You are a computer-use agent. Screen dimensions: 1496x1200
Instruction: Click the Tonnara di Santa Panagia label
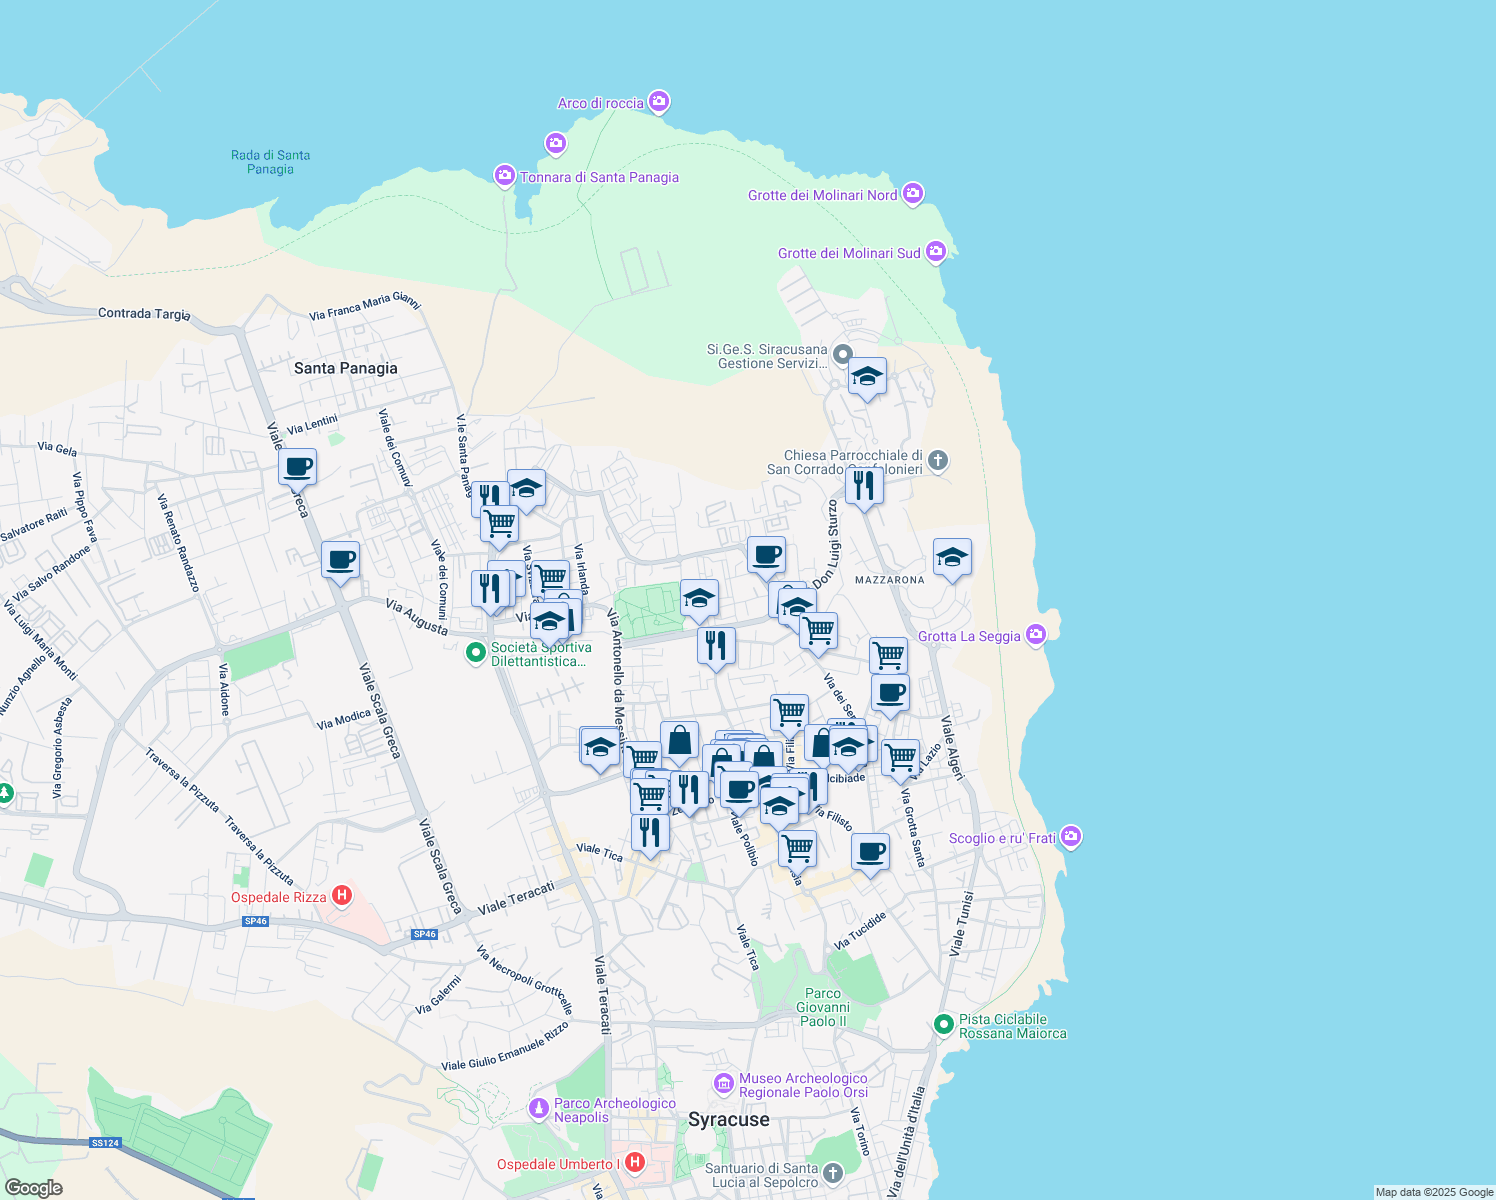coord(599,177)
